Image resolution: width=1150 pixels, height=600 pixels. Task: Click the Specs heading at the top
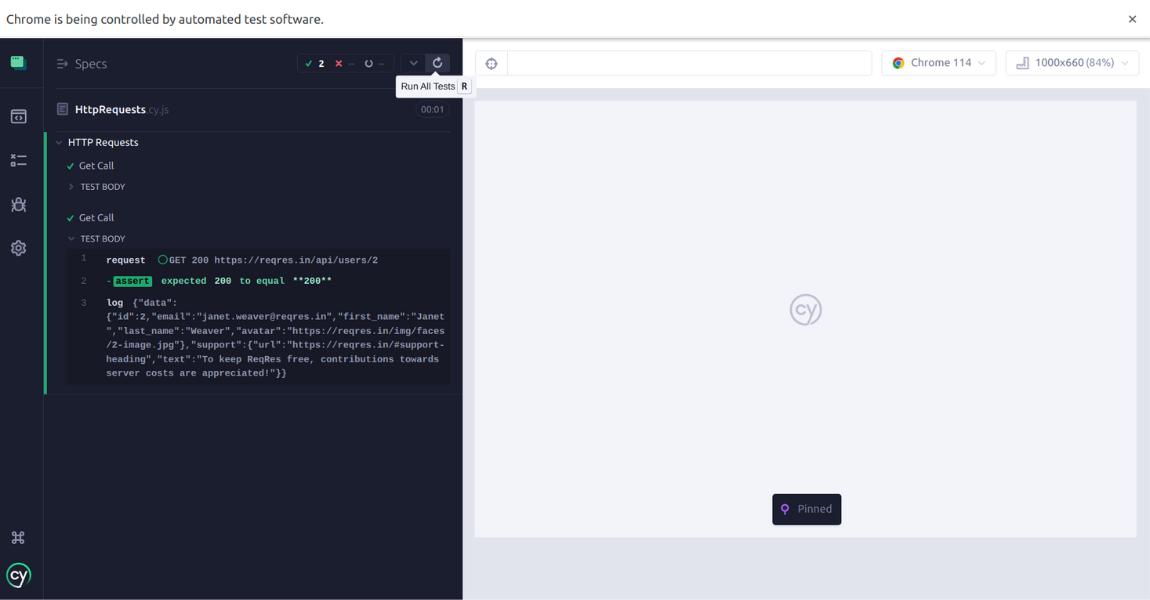91,63
